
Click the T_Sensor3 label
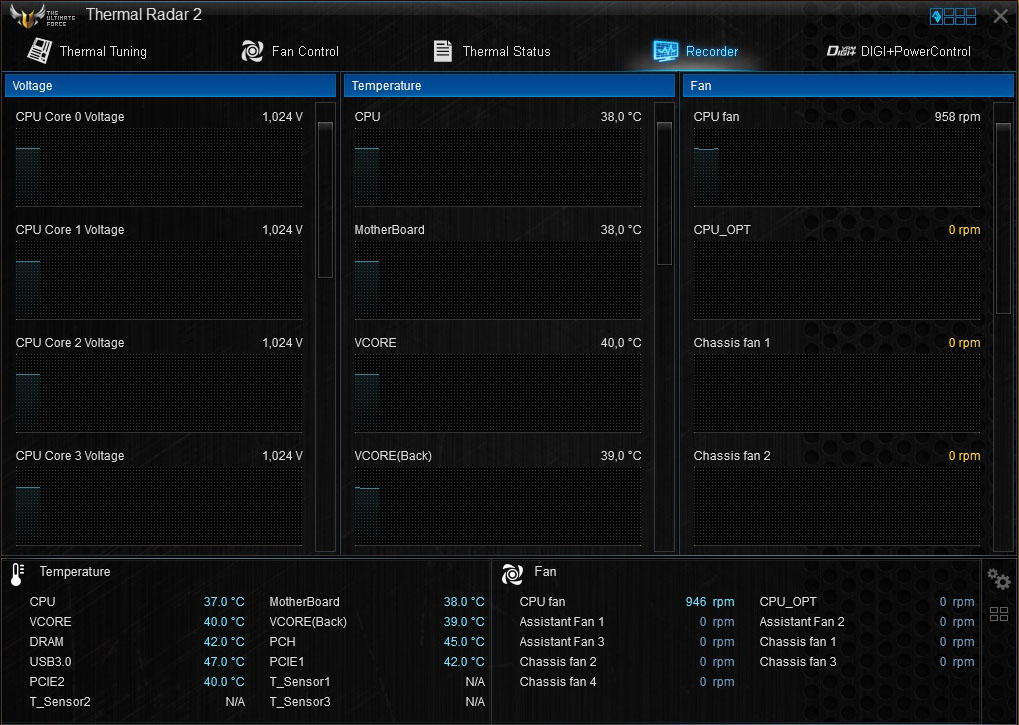(300, 702)
